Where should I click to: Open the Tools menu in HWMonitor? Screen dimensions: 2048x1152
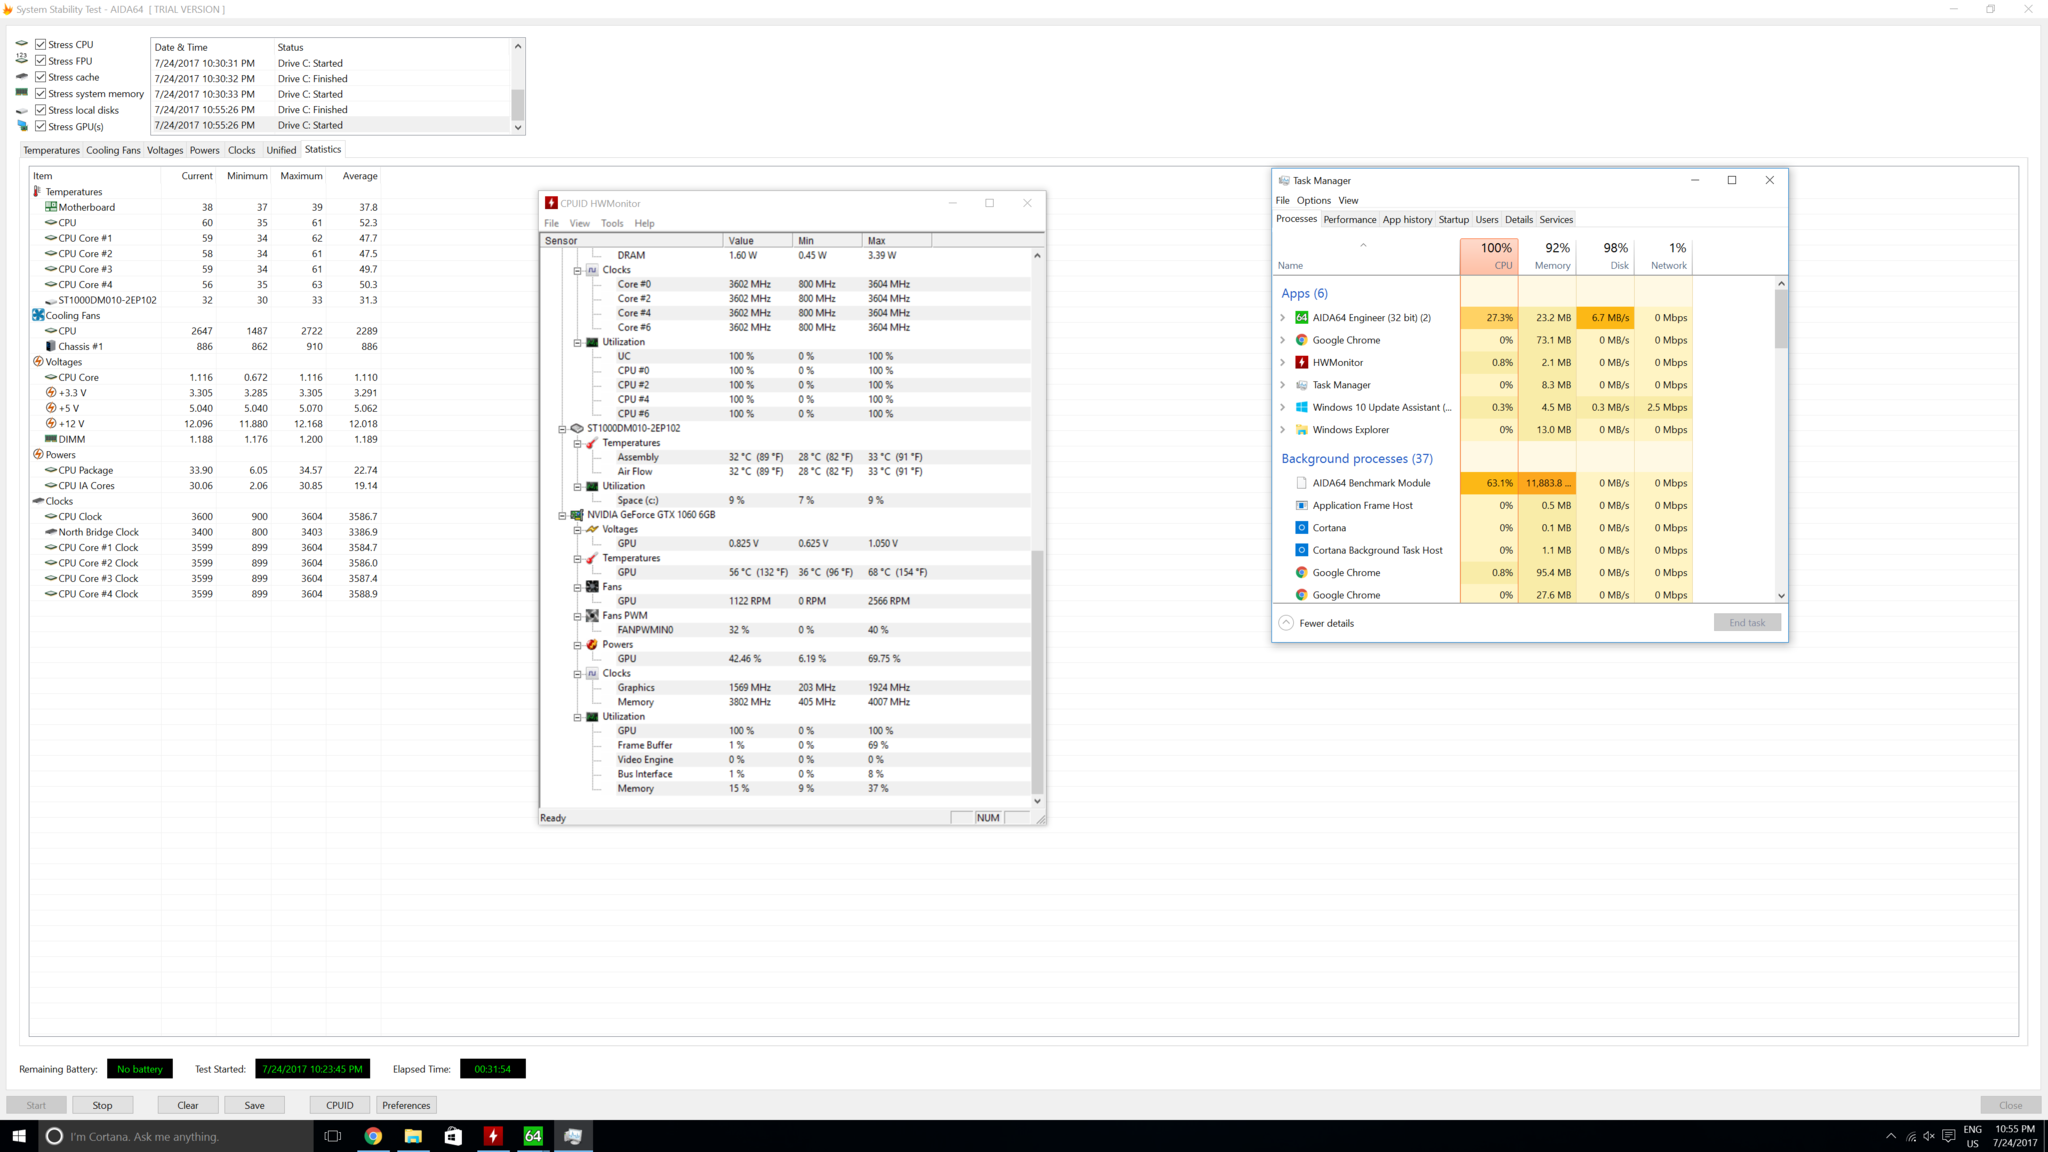coord(612,223)
